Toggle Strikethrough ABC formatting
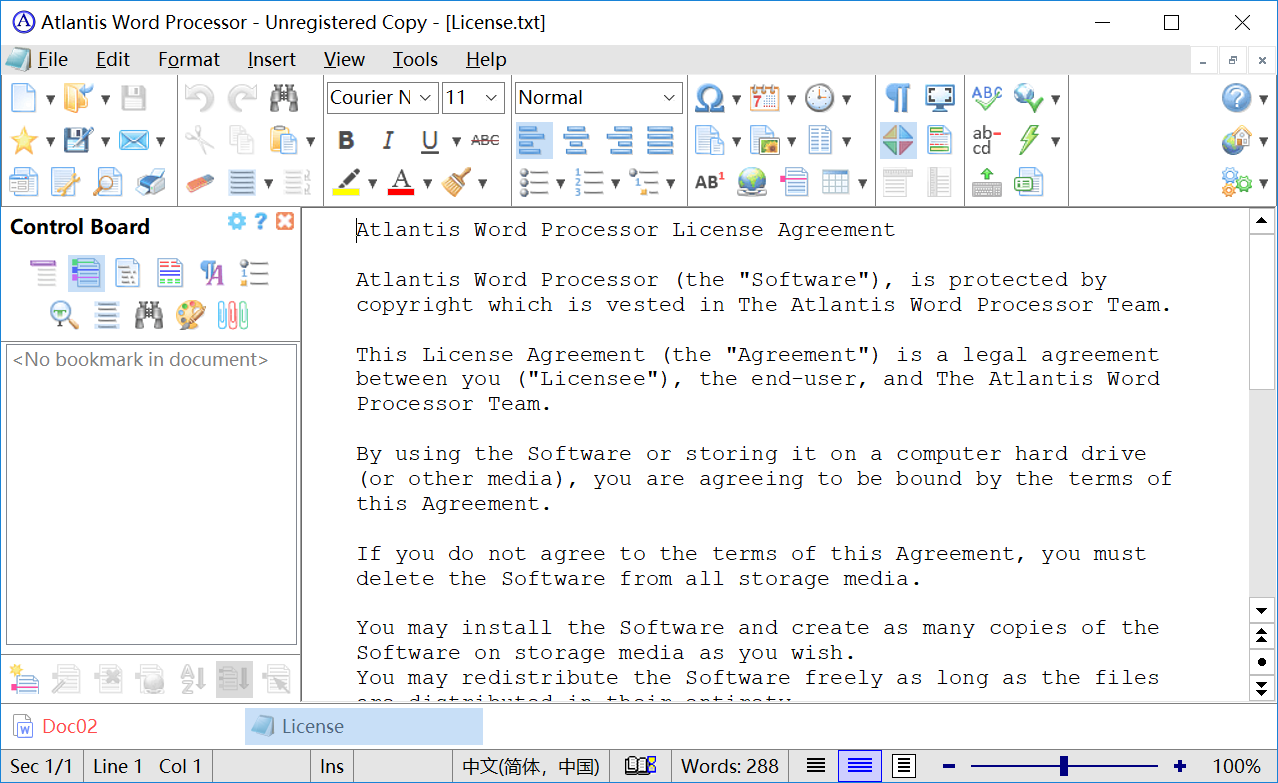Viewport: 1278px width, 783px height. tap(485, 140)
